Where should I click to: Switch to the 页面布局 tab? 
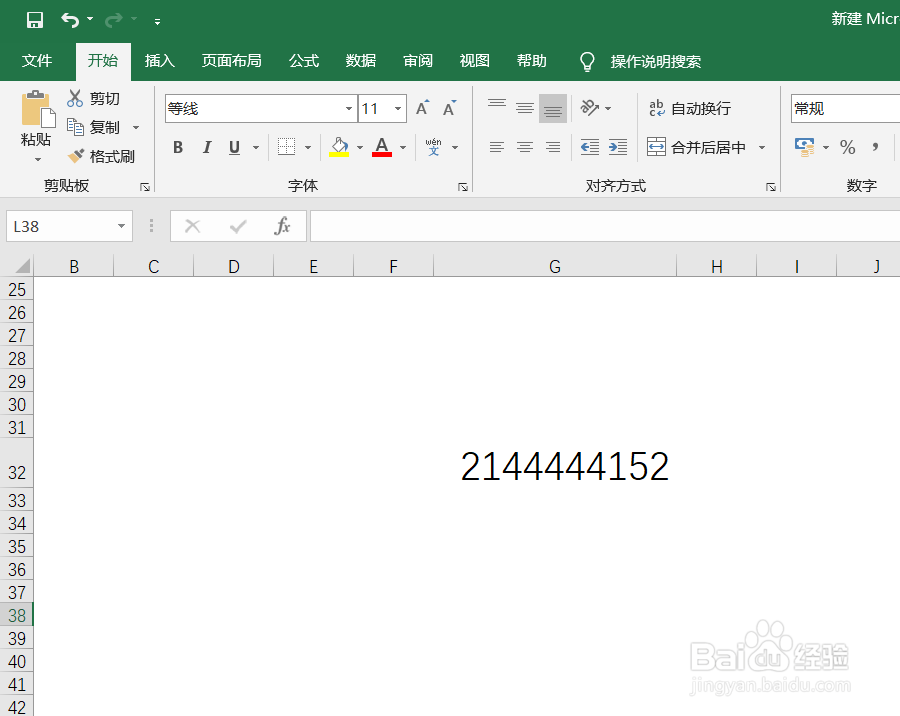[x=231, y=61]
